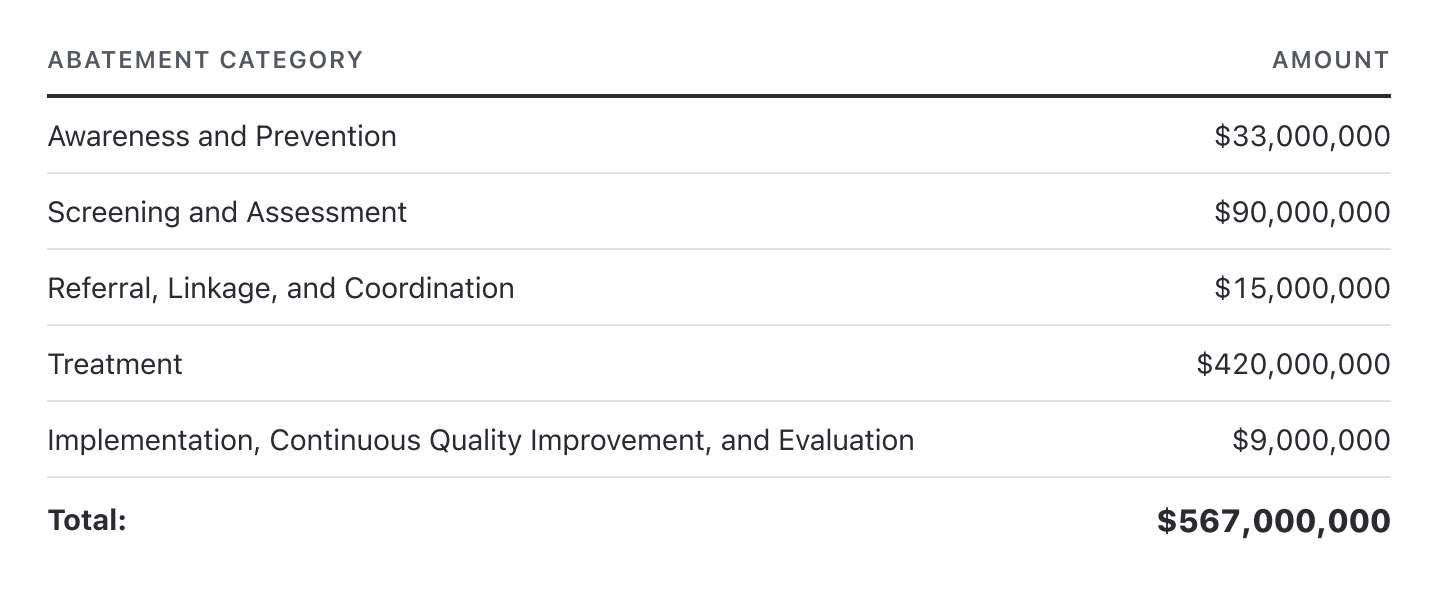Click the $90,000,000 amount value
1450x590 pixels.
pyautogui.click(x=1302, y=212)
